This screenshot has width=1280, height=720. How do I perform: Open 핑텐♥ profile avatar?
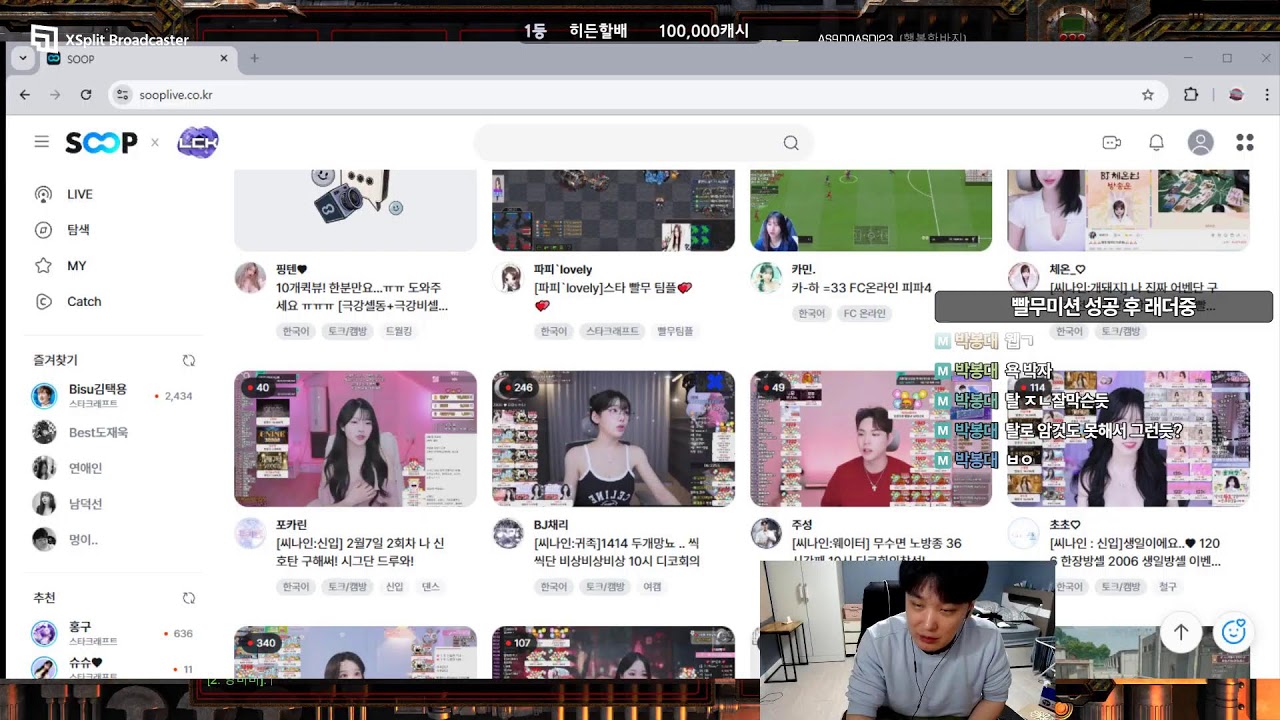point(250,278)
